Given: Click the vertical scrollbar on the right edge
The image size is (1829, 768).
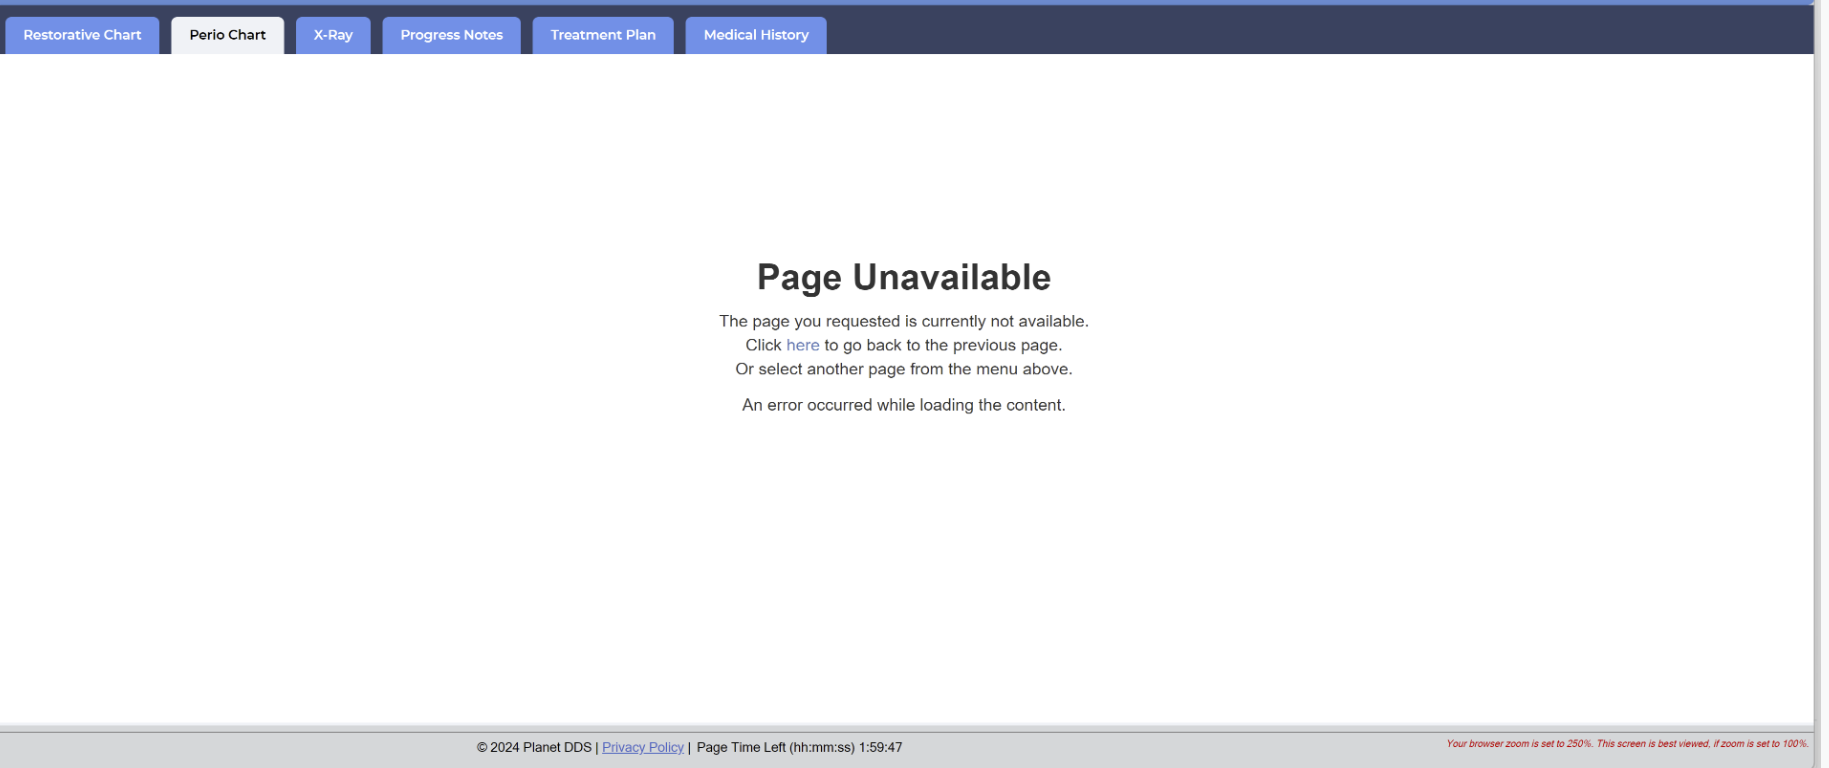Looking at the screenshot, I should click(1821, 384).
